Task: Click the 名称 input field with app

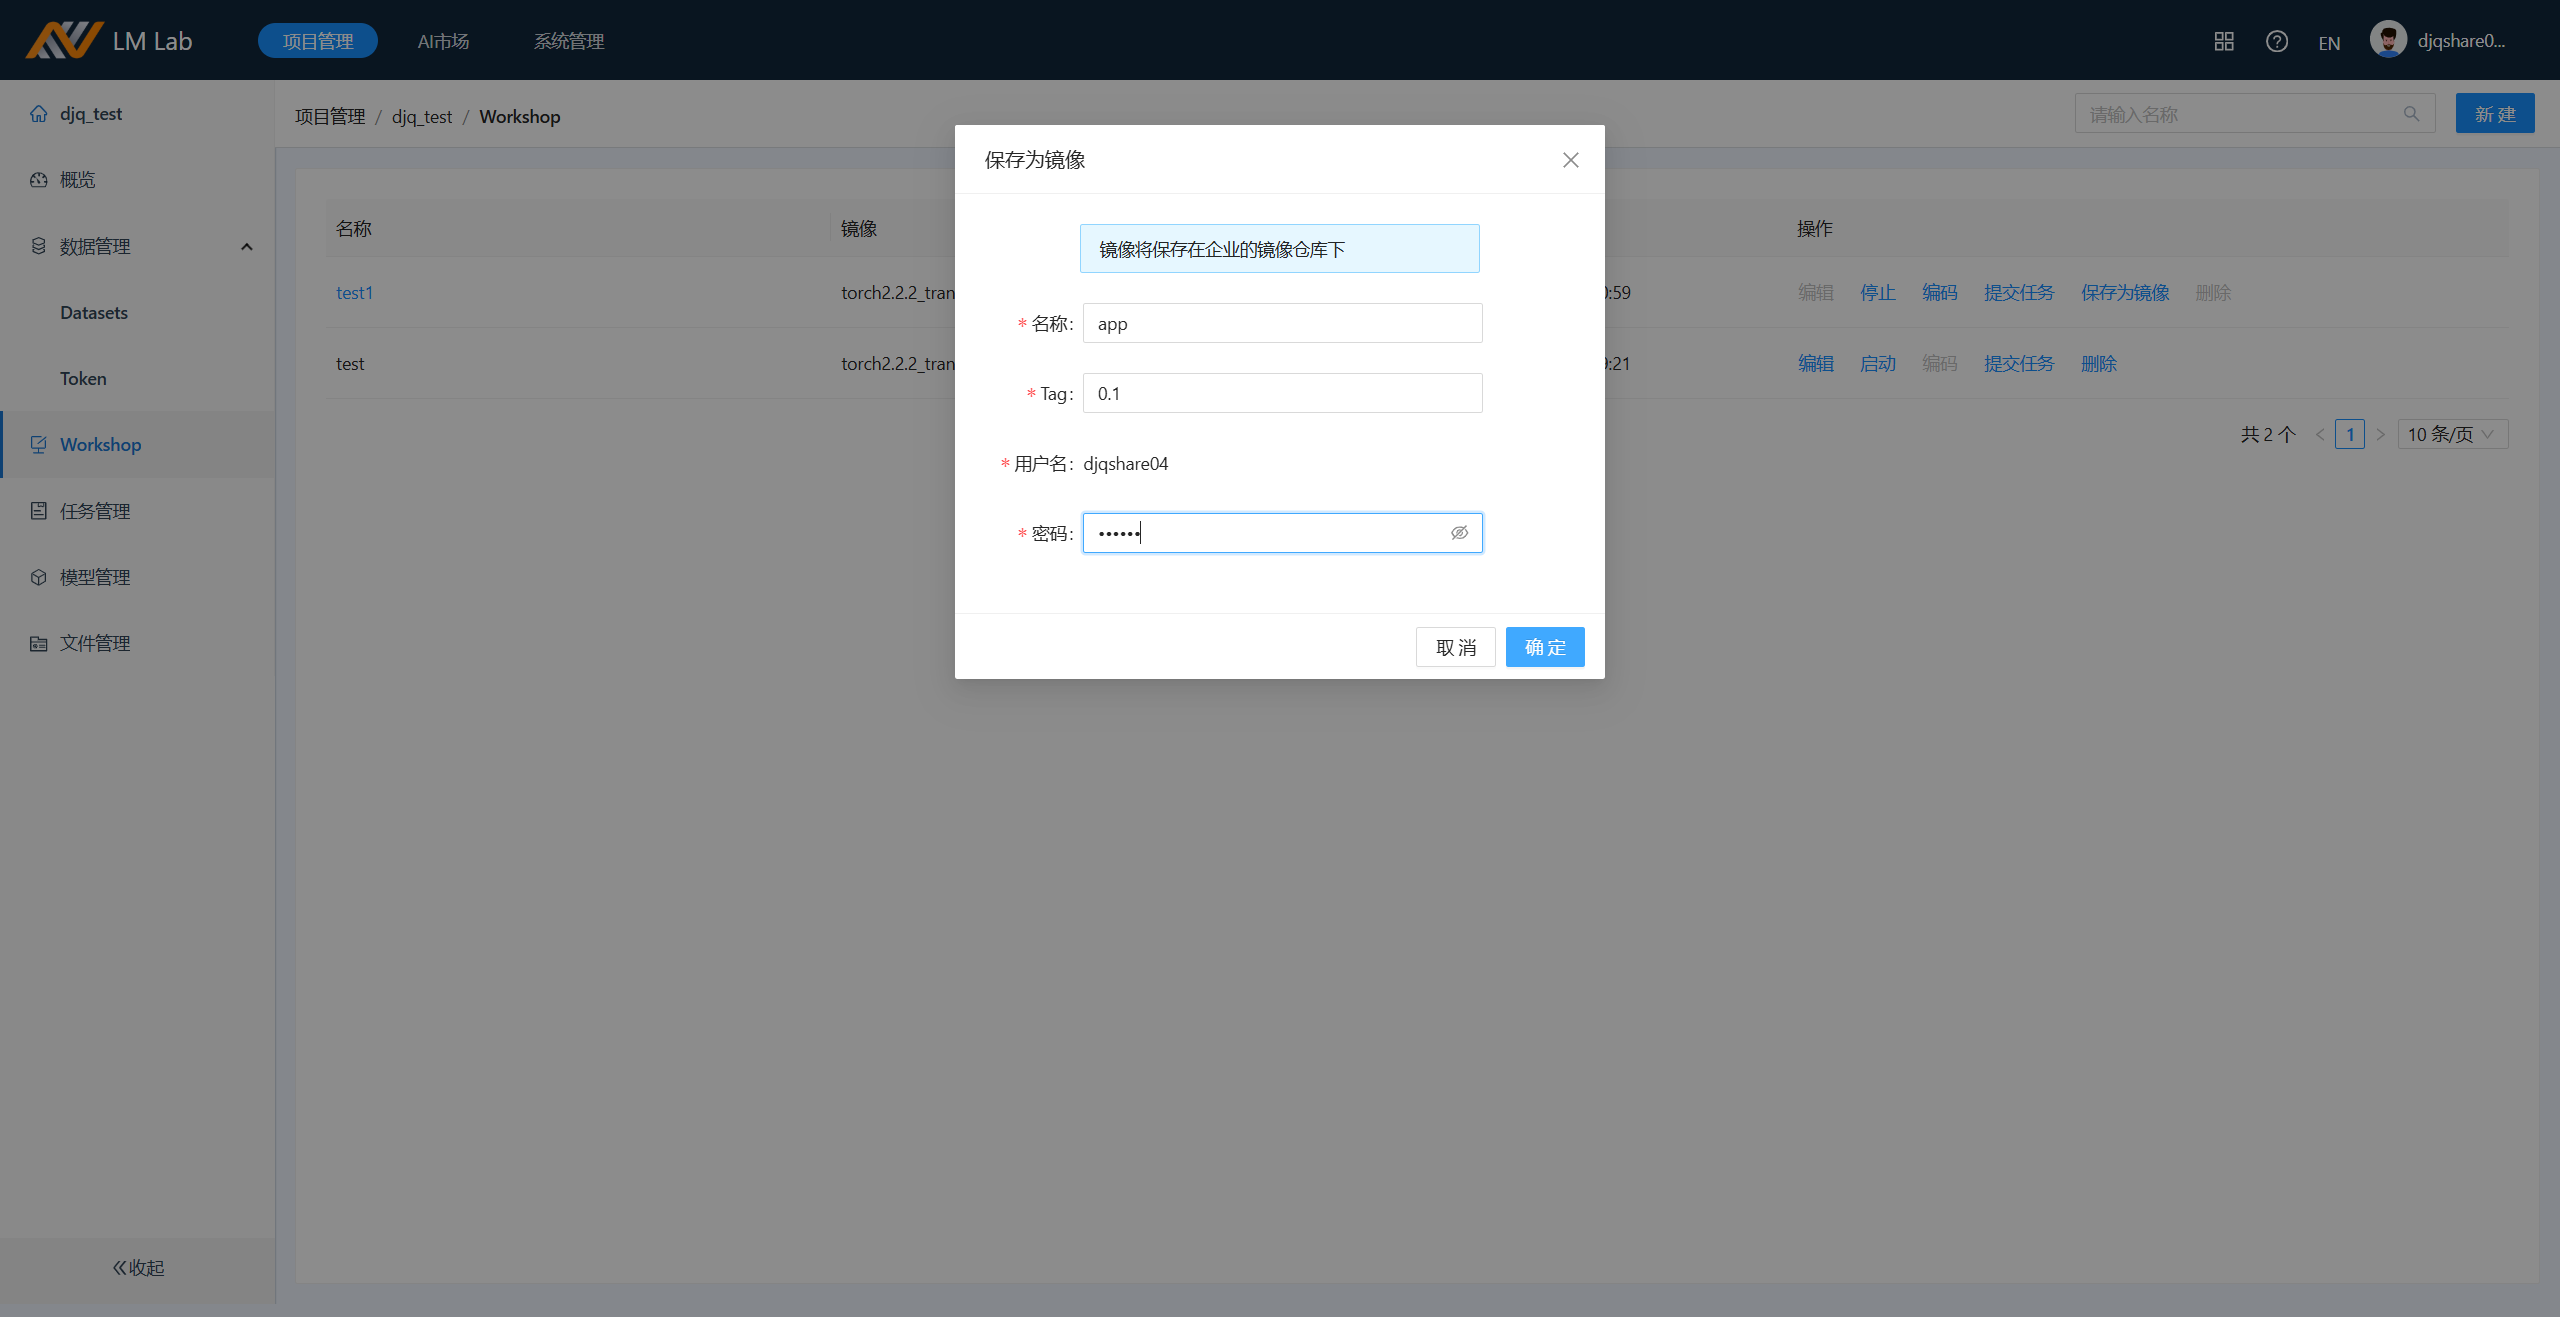Action: click(x=1281, y=323)
